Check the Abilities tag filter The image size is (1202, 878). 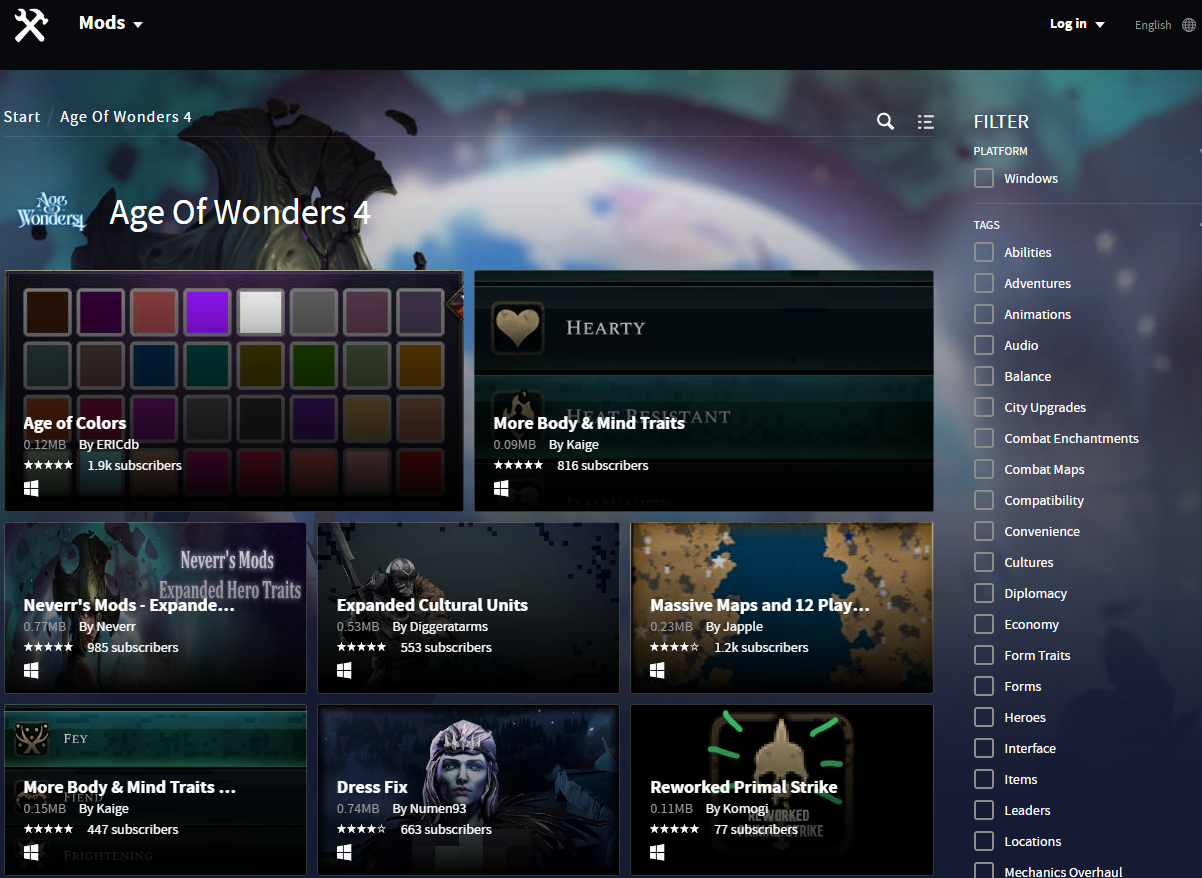coord(984,252)
